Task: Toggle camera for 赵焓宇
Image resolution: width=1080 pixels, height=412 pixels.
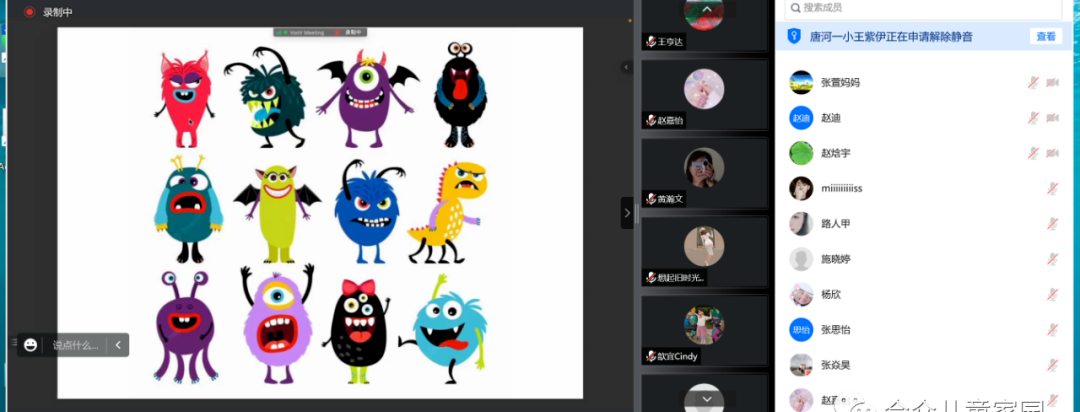Action: click(x=1052, y=153)
